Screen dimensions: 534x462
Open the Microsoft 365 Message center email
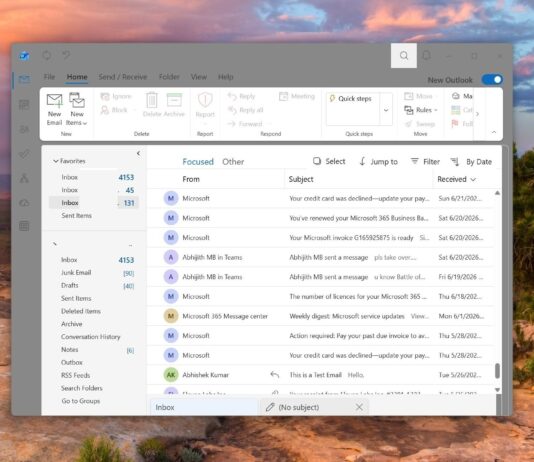(321, 316)
